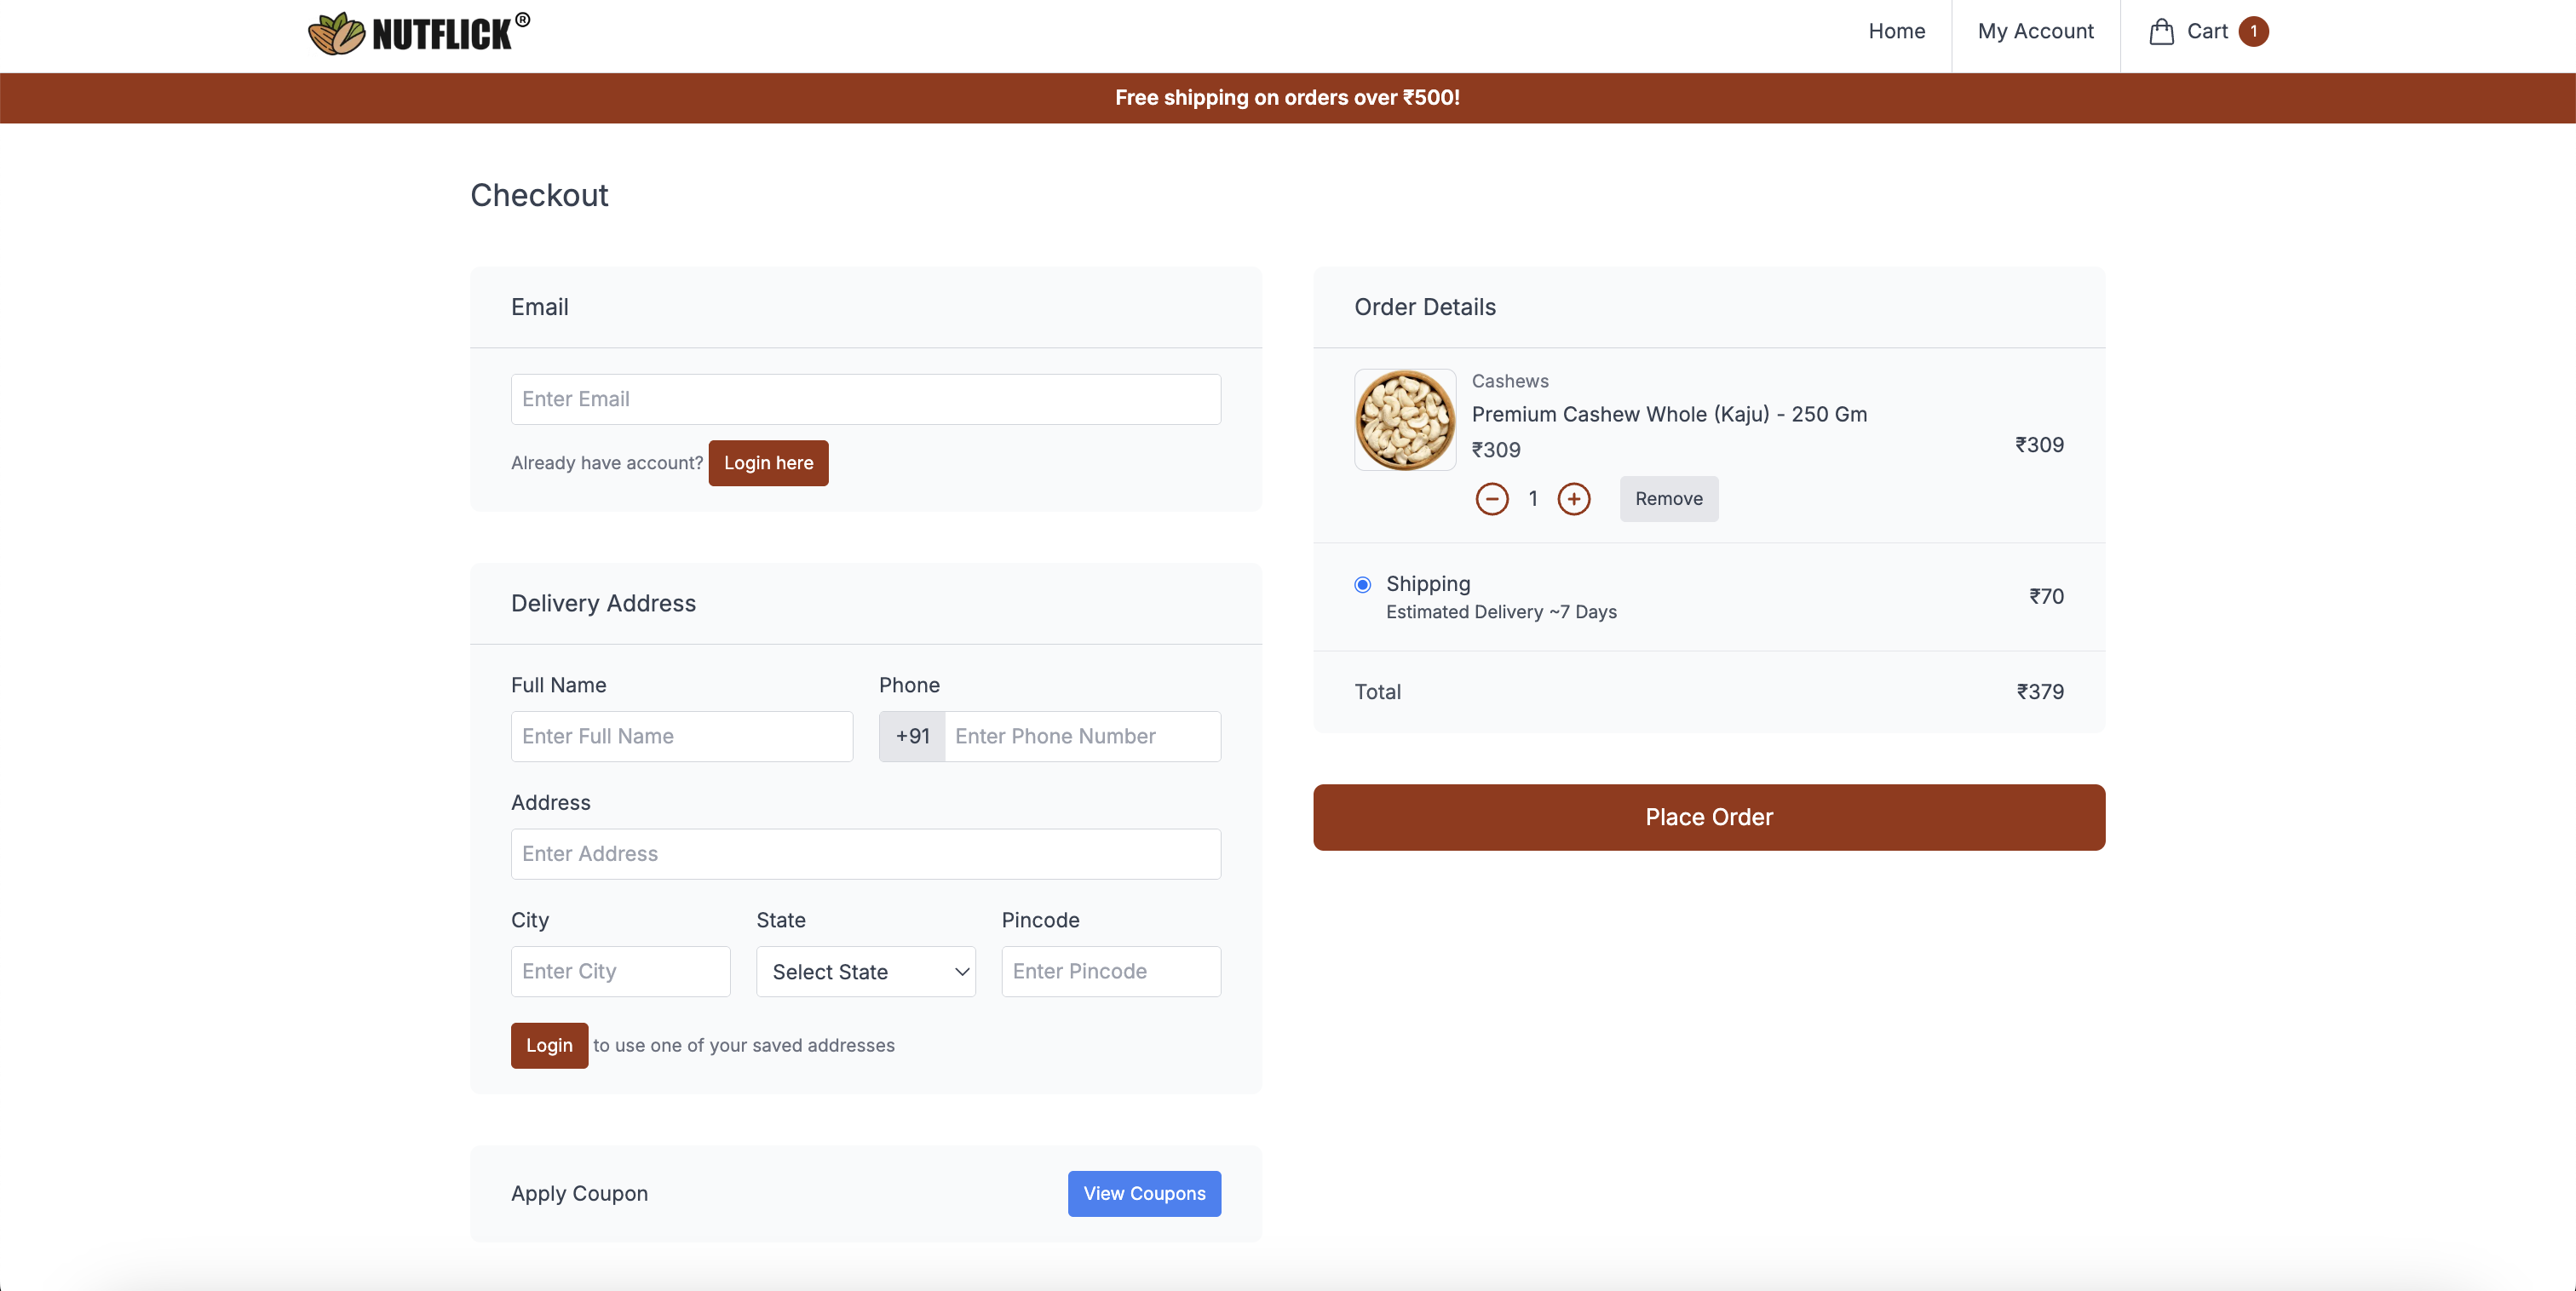Remove the cashew item from order

click(1668, 498)
